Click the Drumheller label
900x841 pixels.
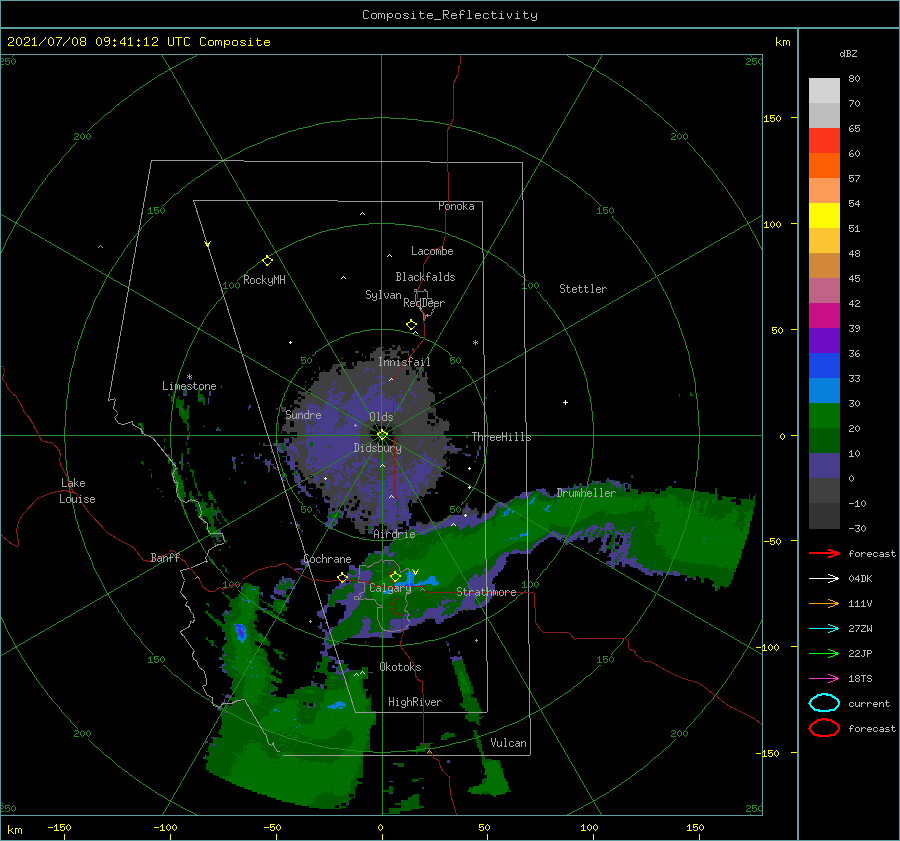pos(586,493)
